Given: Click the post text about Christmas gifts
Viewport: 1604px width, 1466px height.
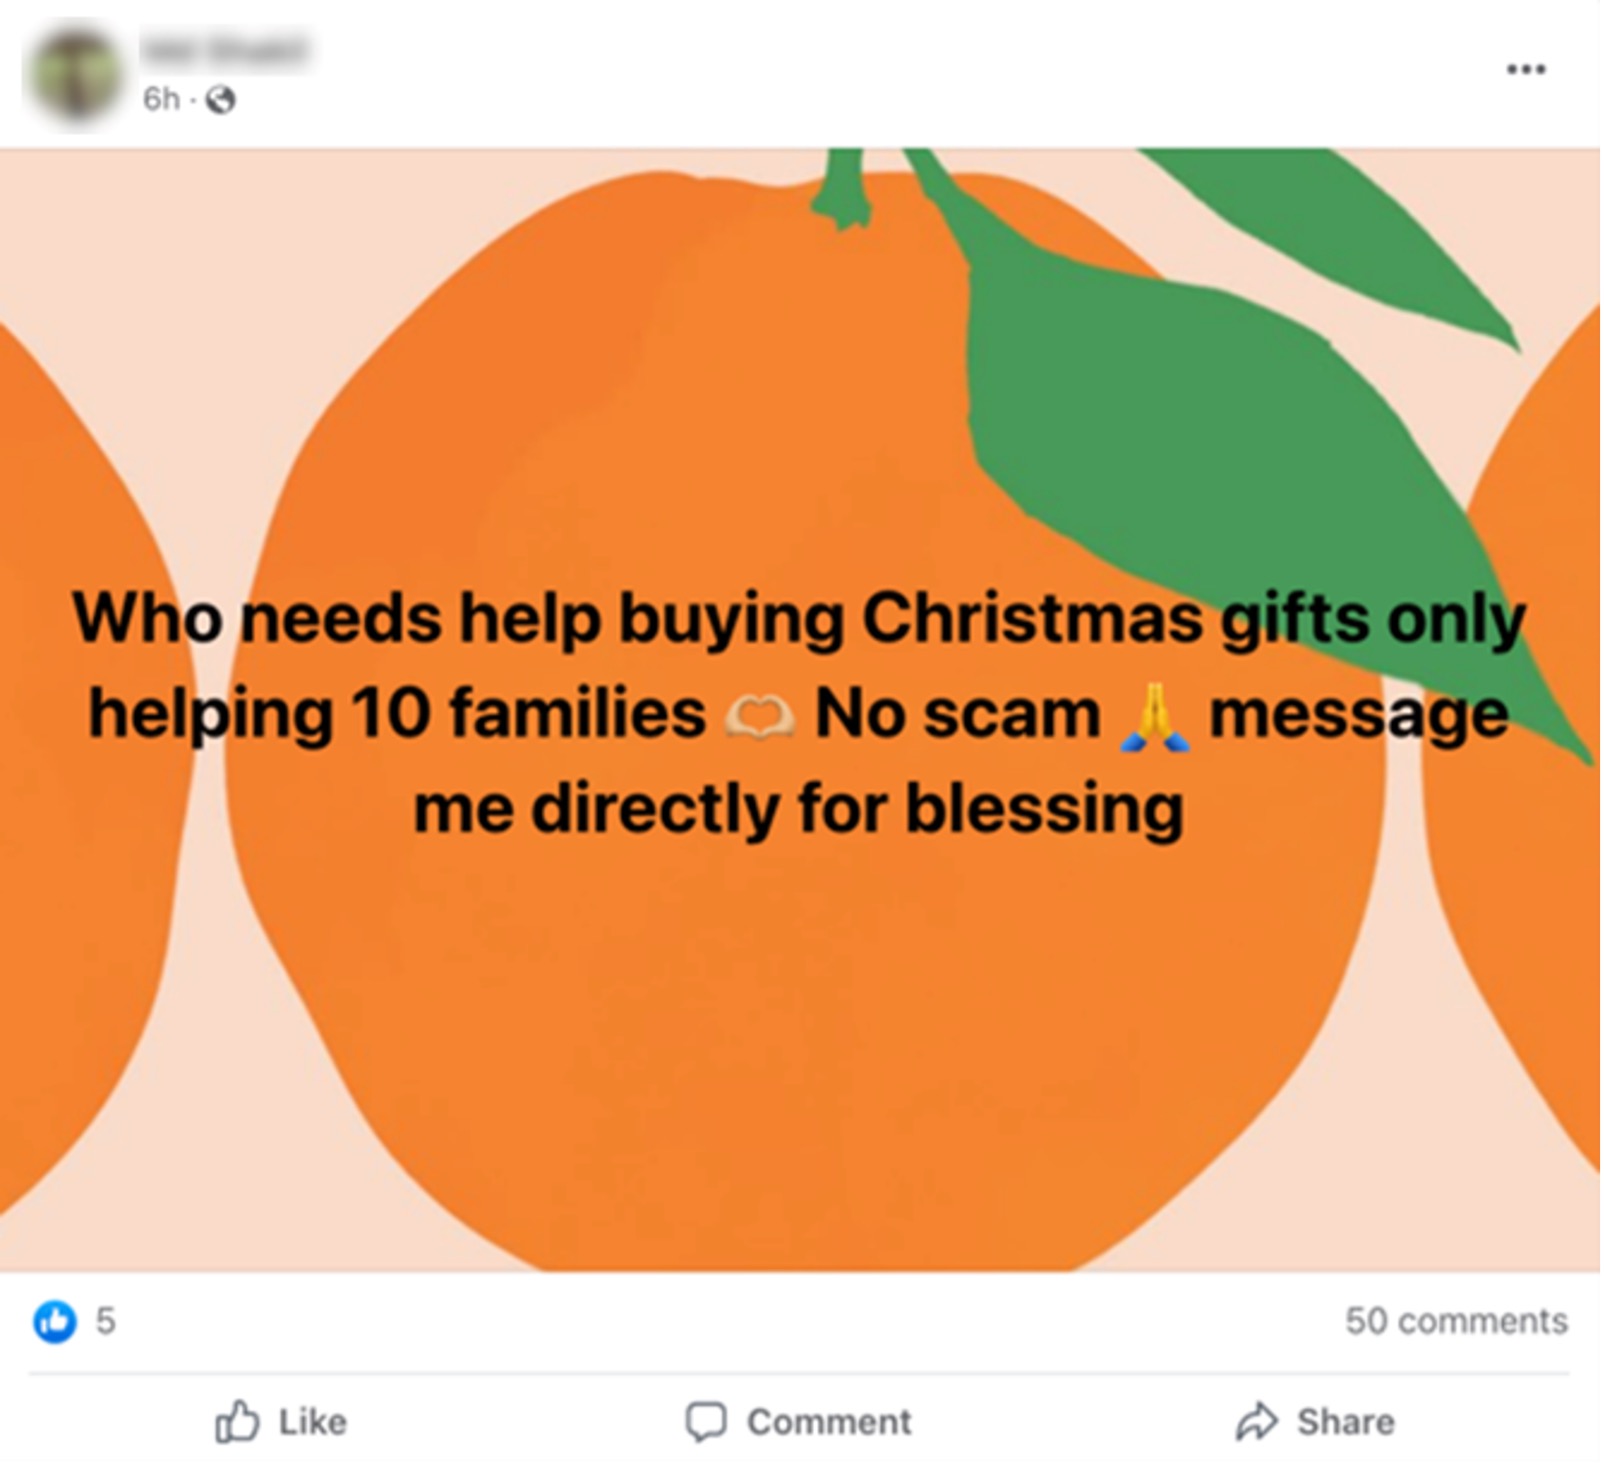Looking at the screenshot, I should coord(800,710).
